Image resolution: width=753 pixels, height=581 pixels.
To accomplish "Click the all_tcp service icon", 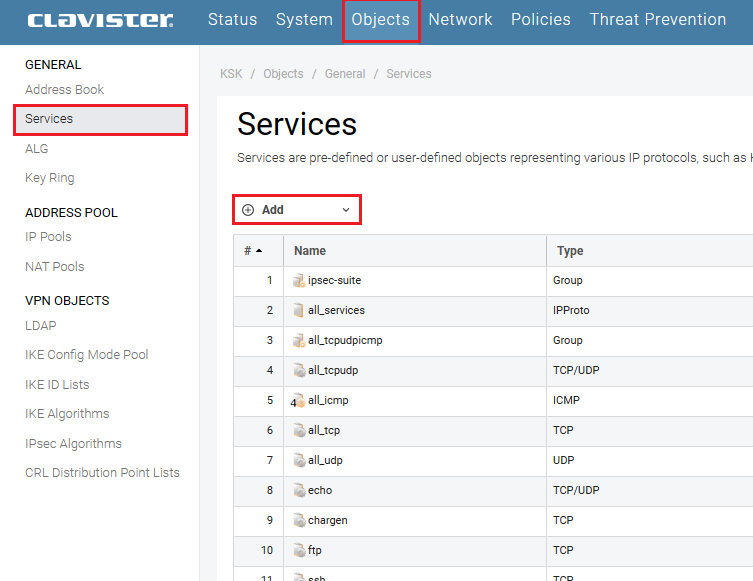I will (x=299, y=431).
